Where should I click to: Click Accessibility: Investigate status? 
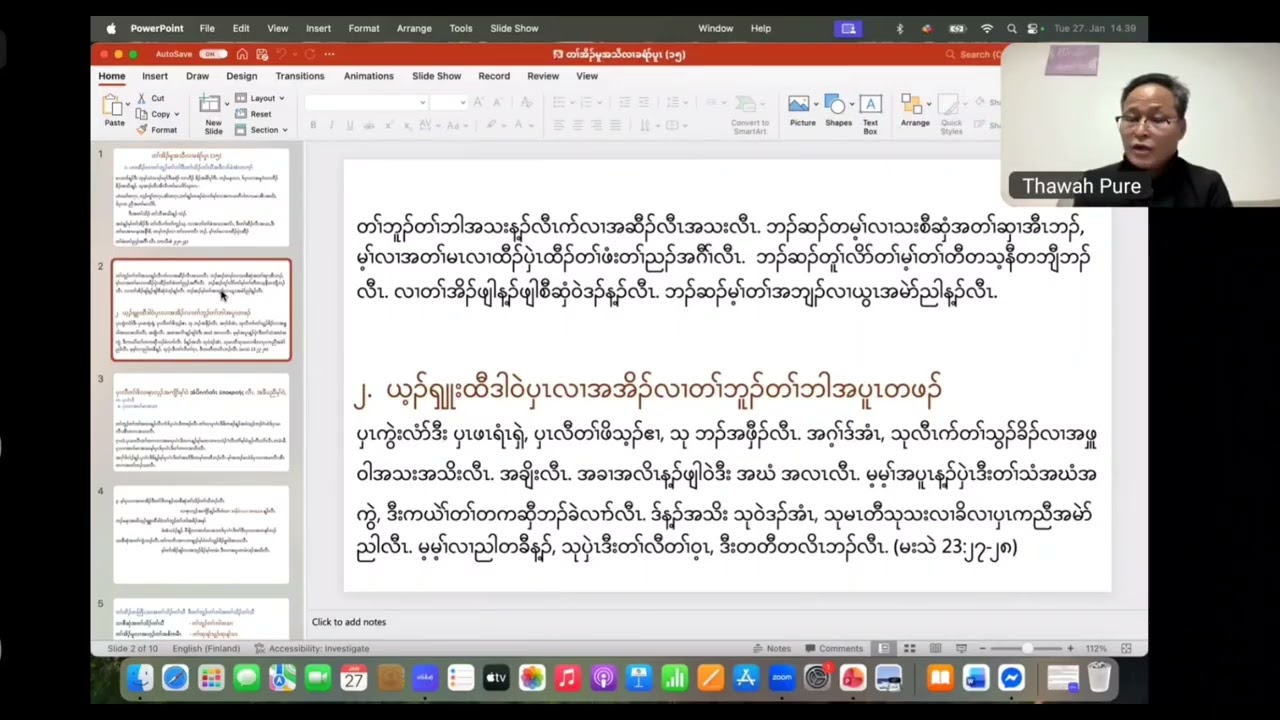[311, 648]
